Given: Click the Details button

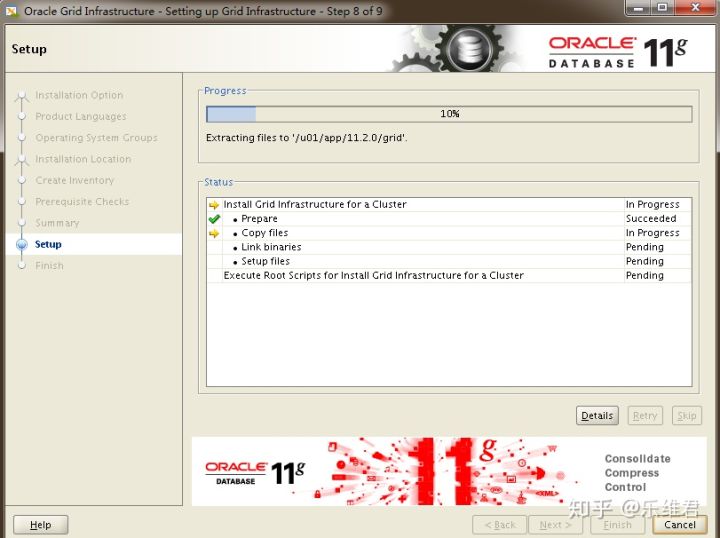Looking at the screenshot, I should [x=597, y=415].
